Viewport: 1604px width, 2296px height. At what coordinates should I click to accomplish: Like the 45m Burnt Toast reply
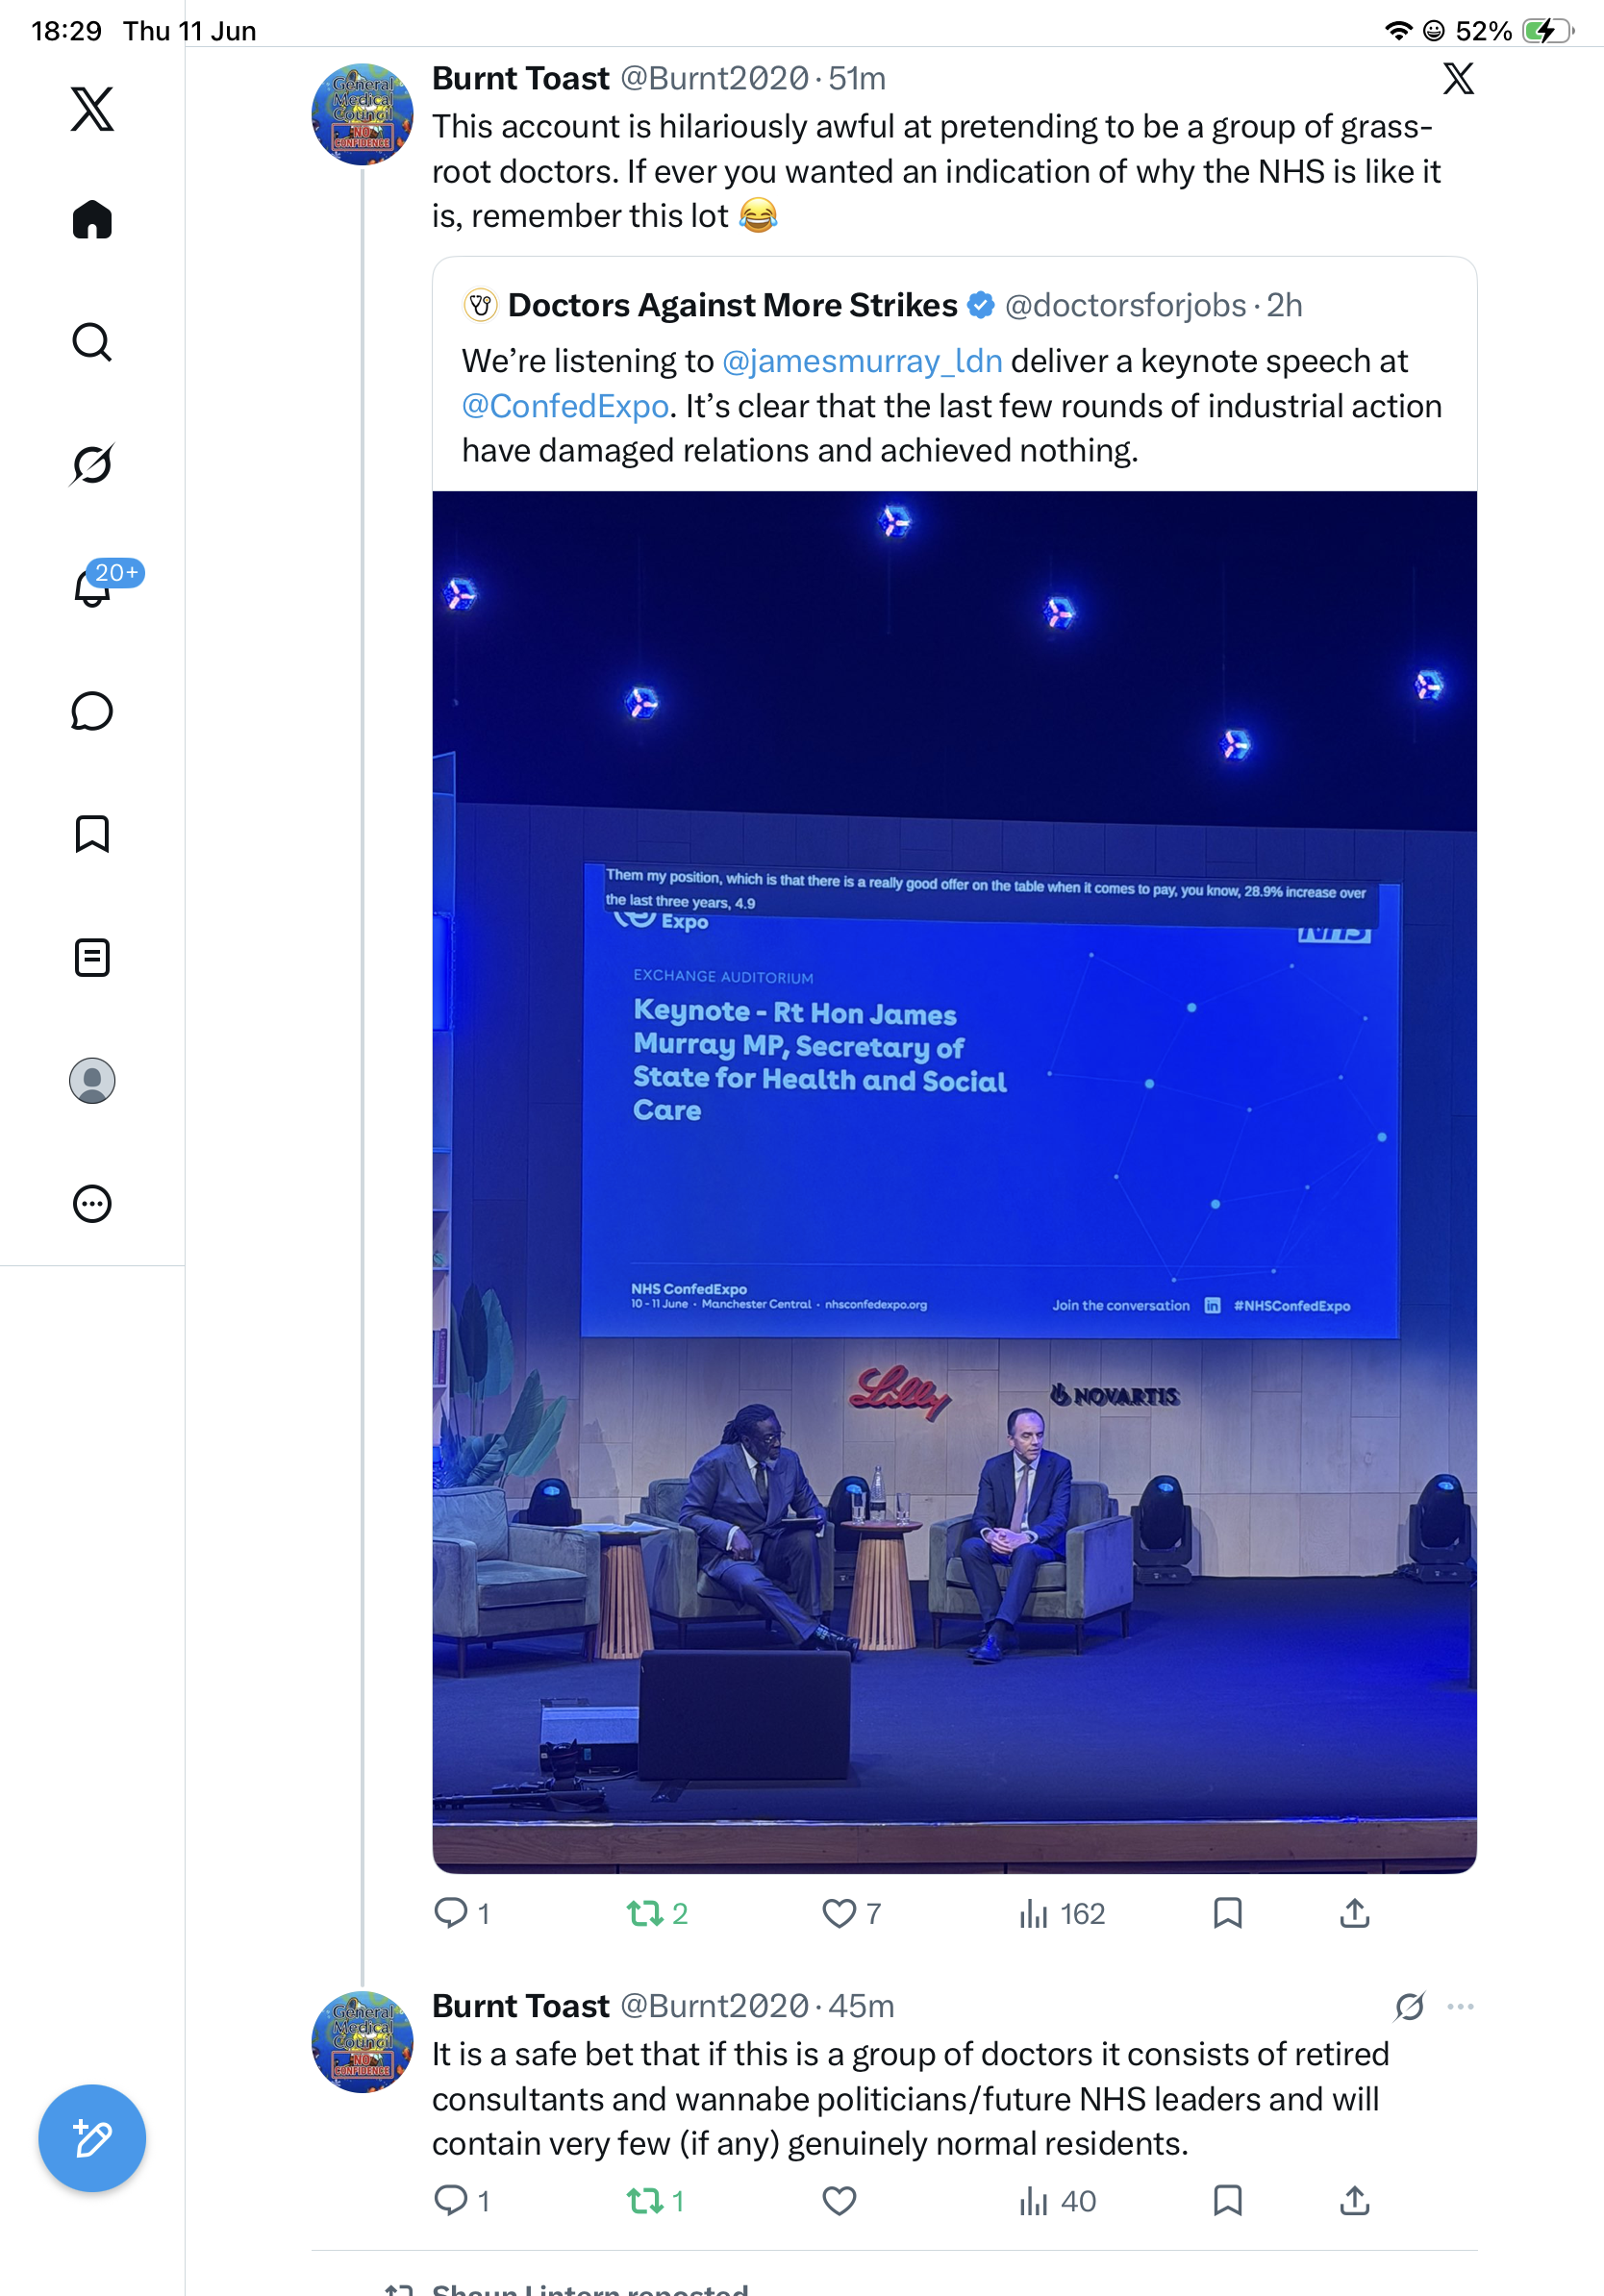click(x=839, y=2201)
